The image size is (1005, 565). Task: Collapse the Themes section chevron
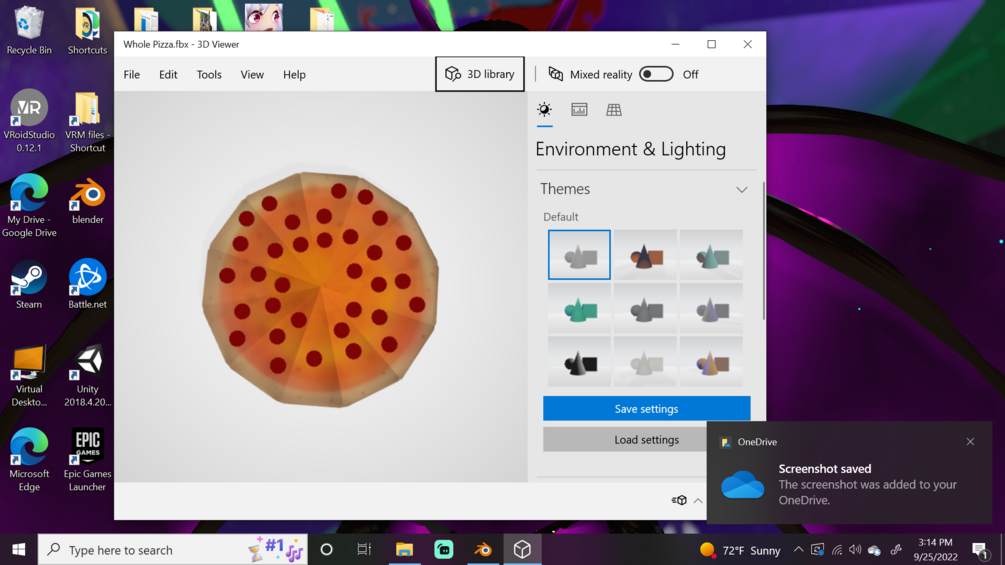click(742, 190)
